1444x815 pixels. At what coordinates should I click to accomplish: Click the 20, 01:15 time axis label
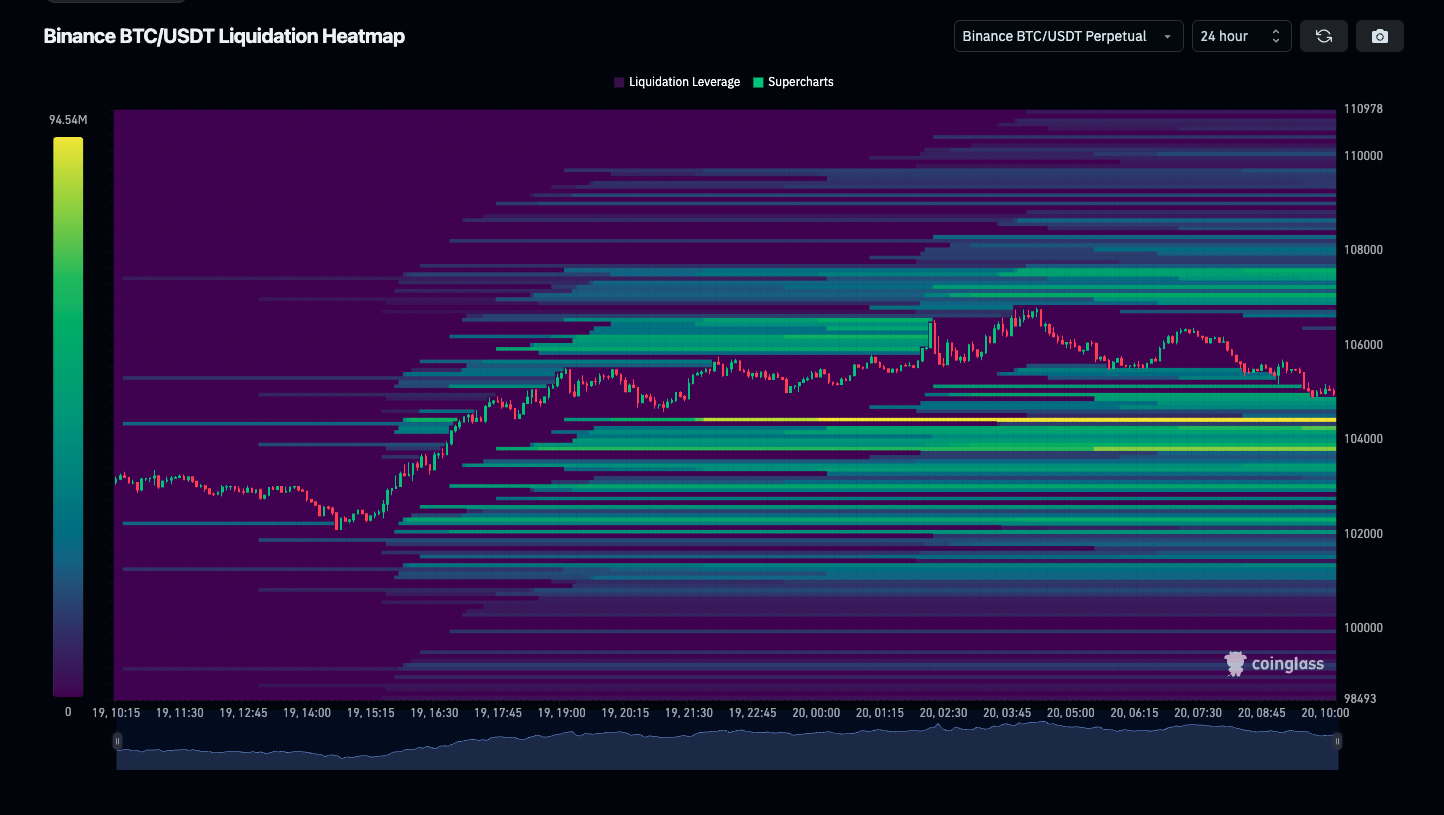click(880, 713)
